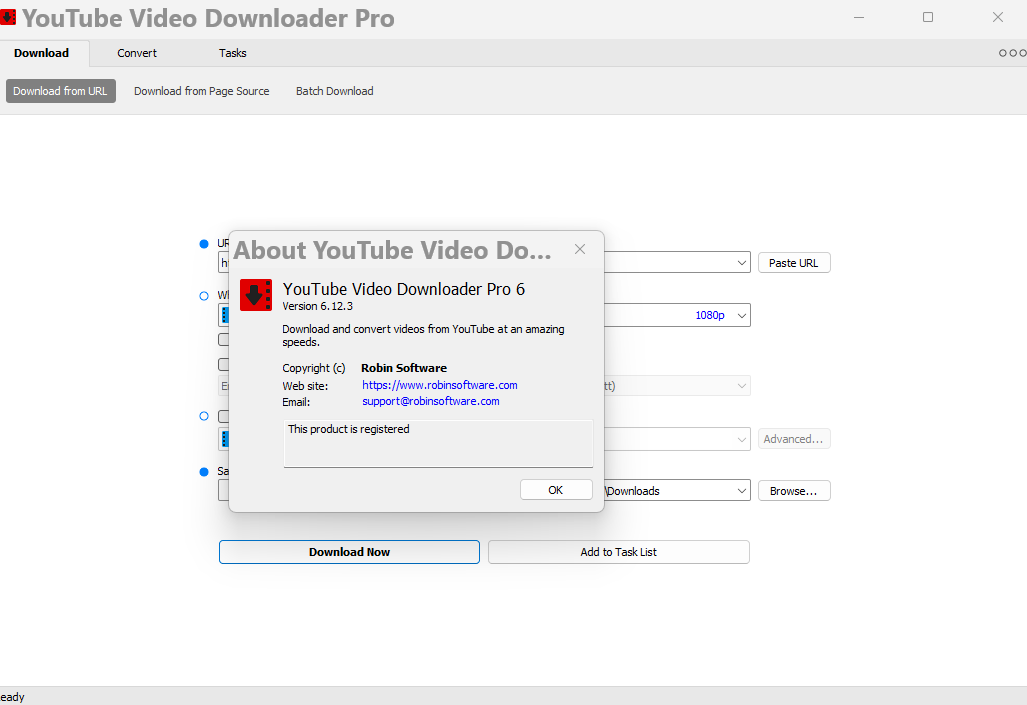Select the third hollow radio bullet

[x=204, y=416]
